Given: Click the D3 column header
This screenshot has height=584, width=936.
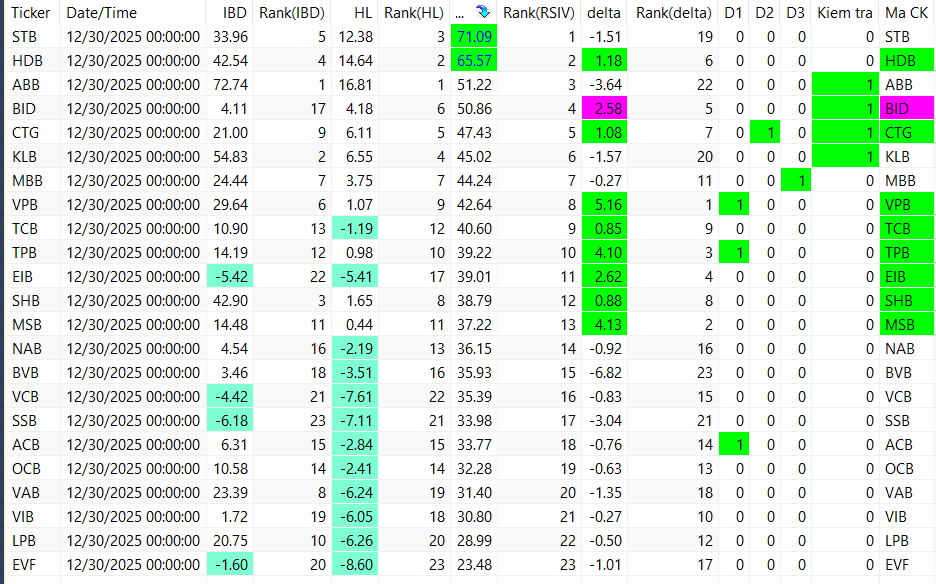Looking at the screenshot, I should [x=795, y=13].
